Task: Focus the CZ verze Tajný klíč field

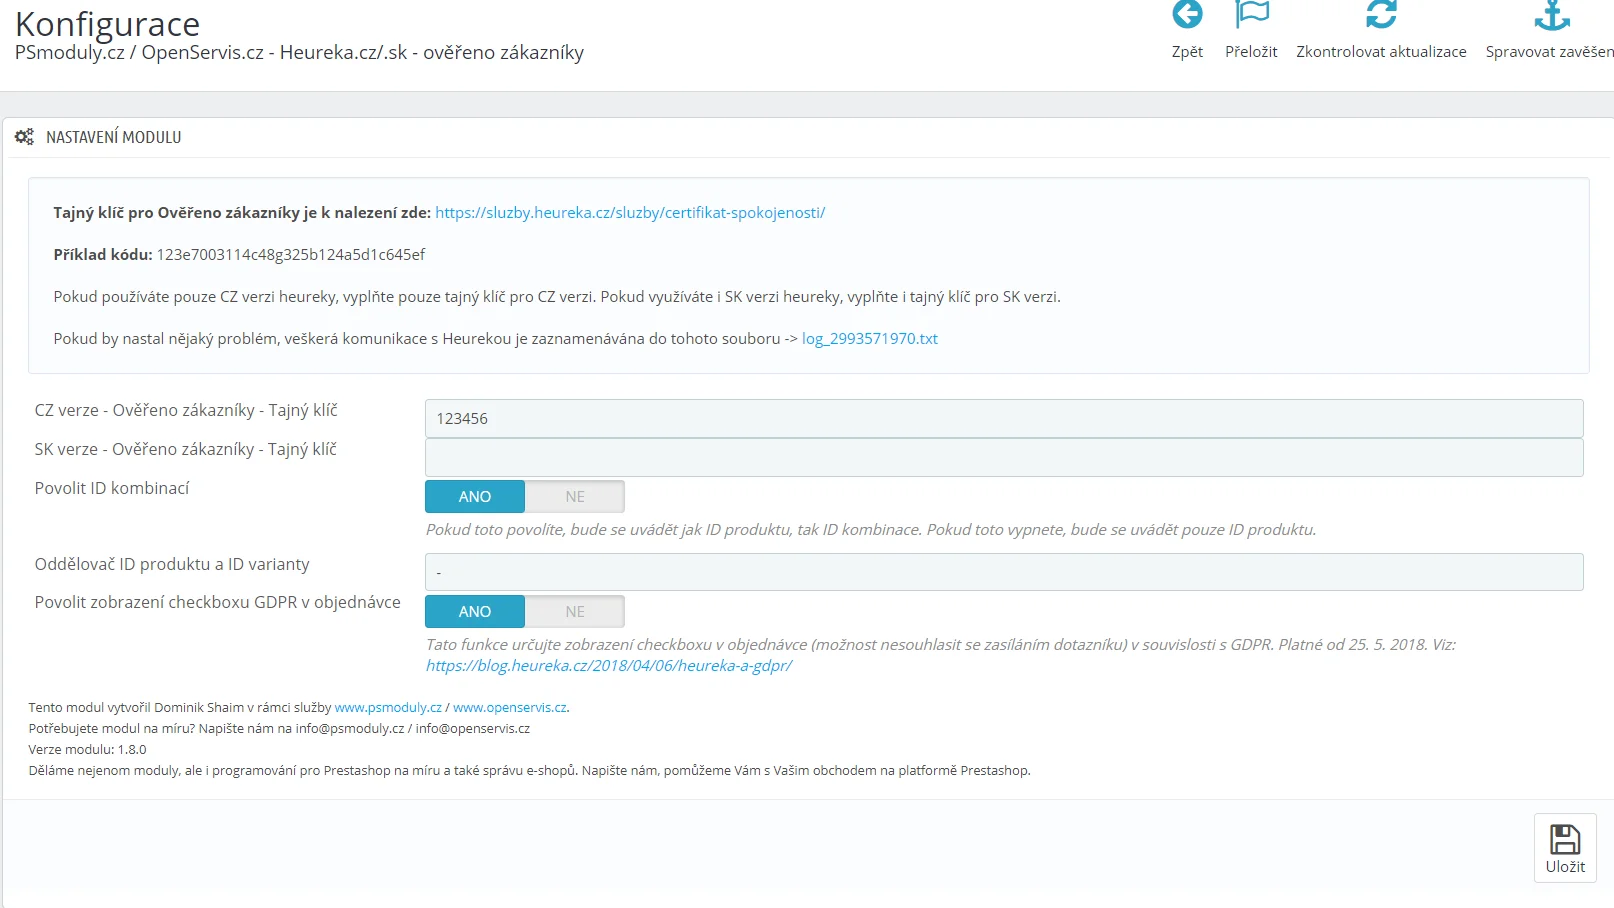Action: click(1003, 419)
